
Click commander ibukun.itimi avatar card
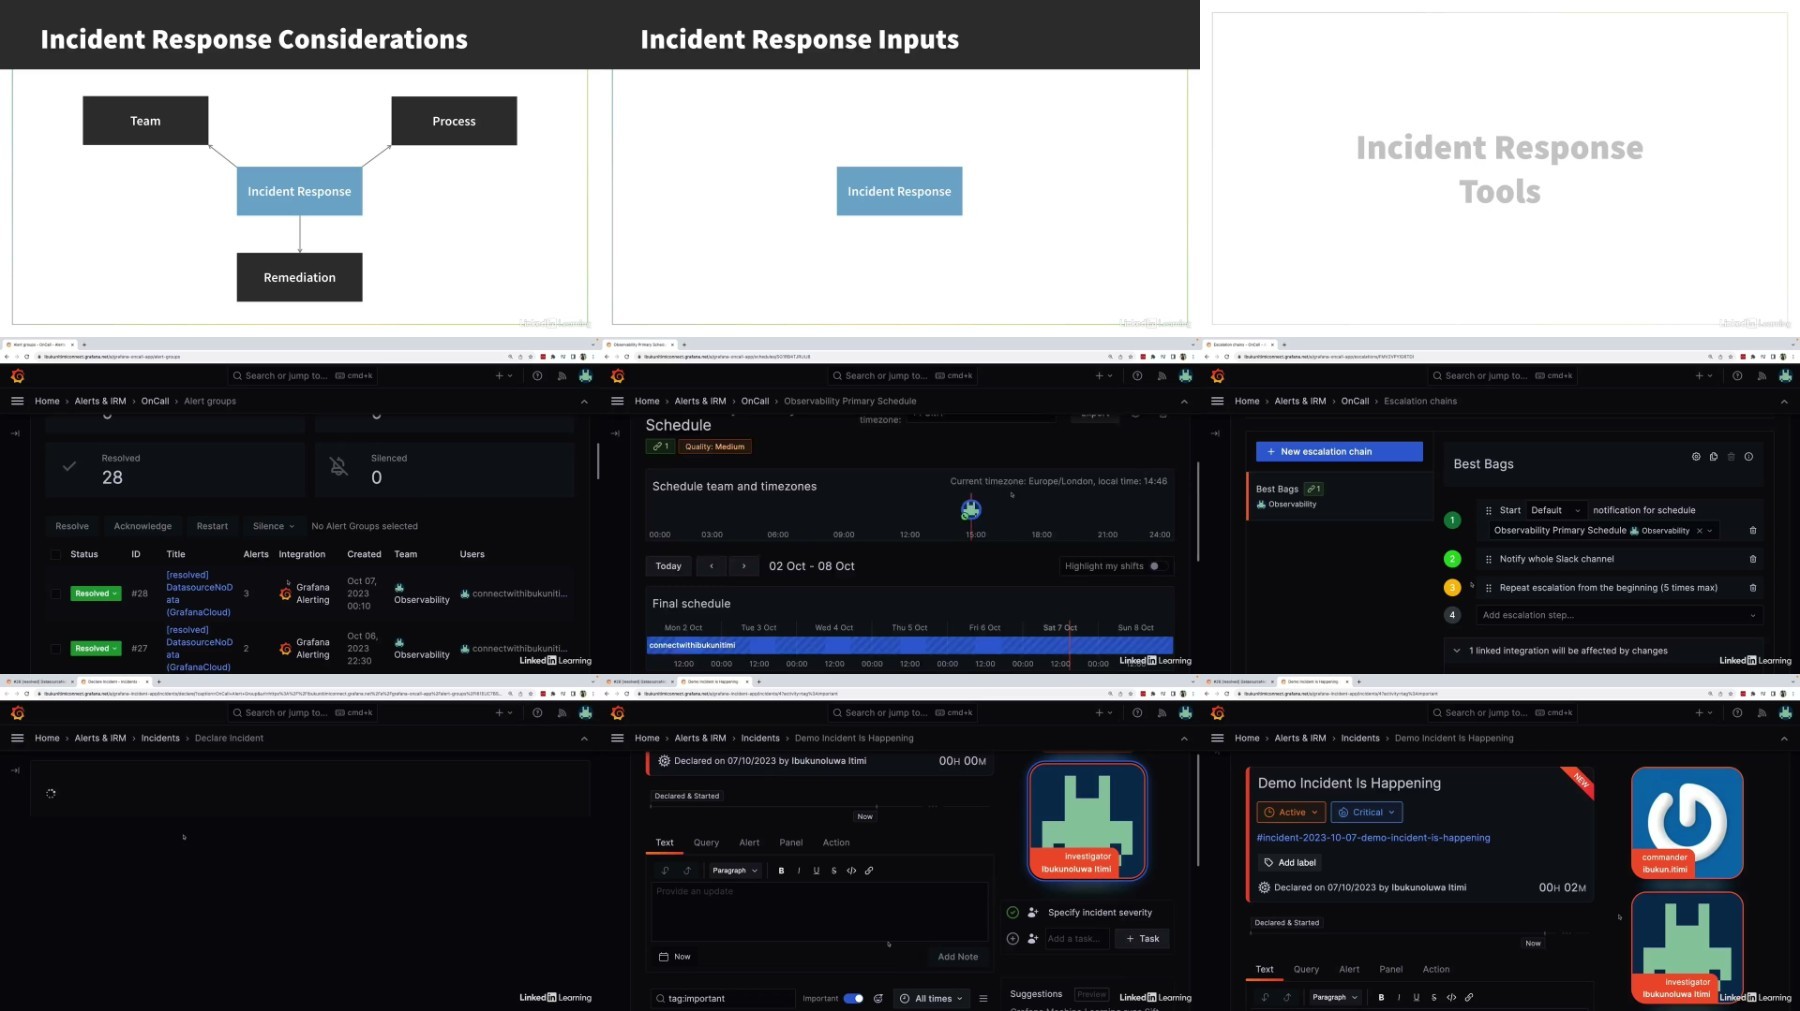point(1687,823)
